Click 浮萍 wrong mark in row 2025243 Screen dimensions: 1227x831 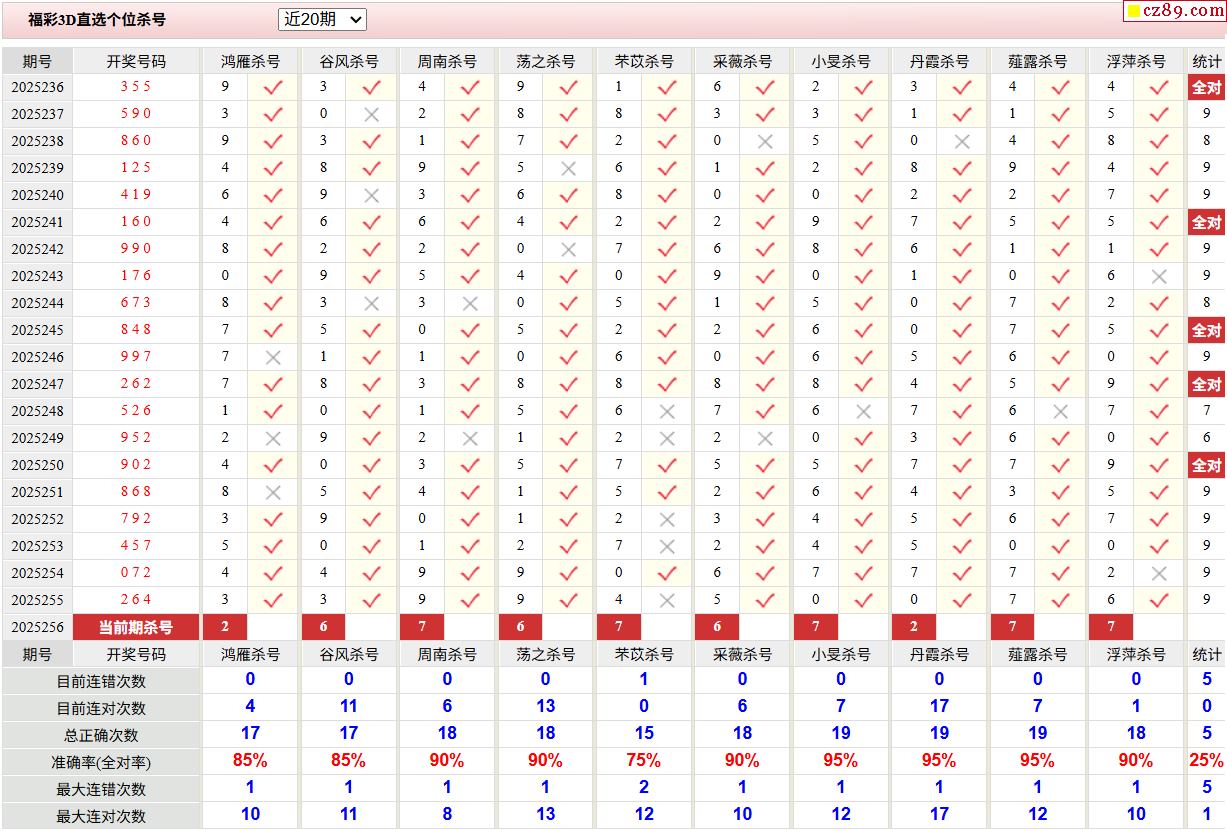coord(1159,276)
